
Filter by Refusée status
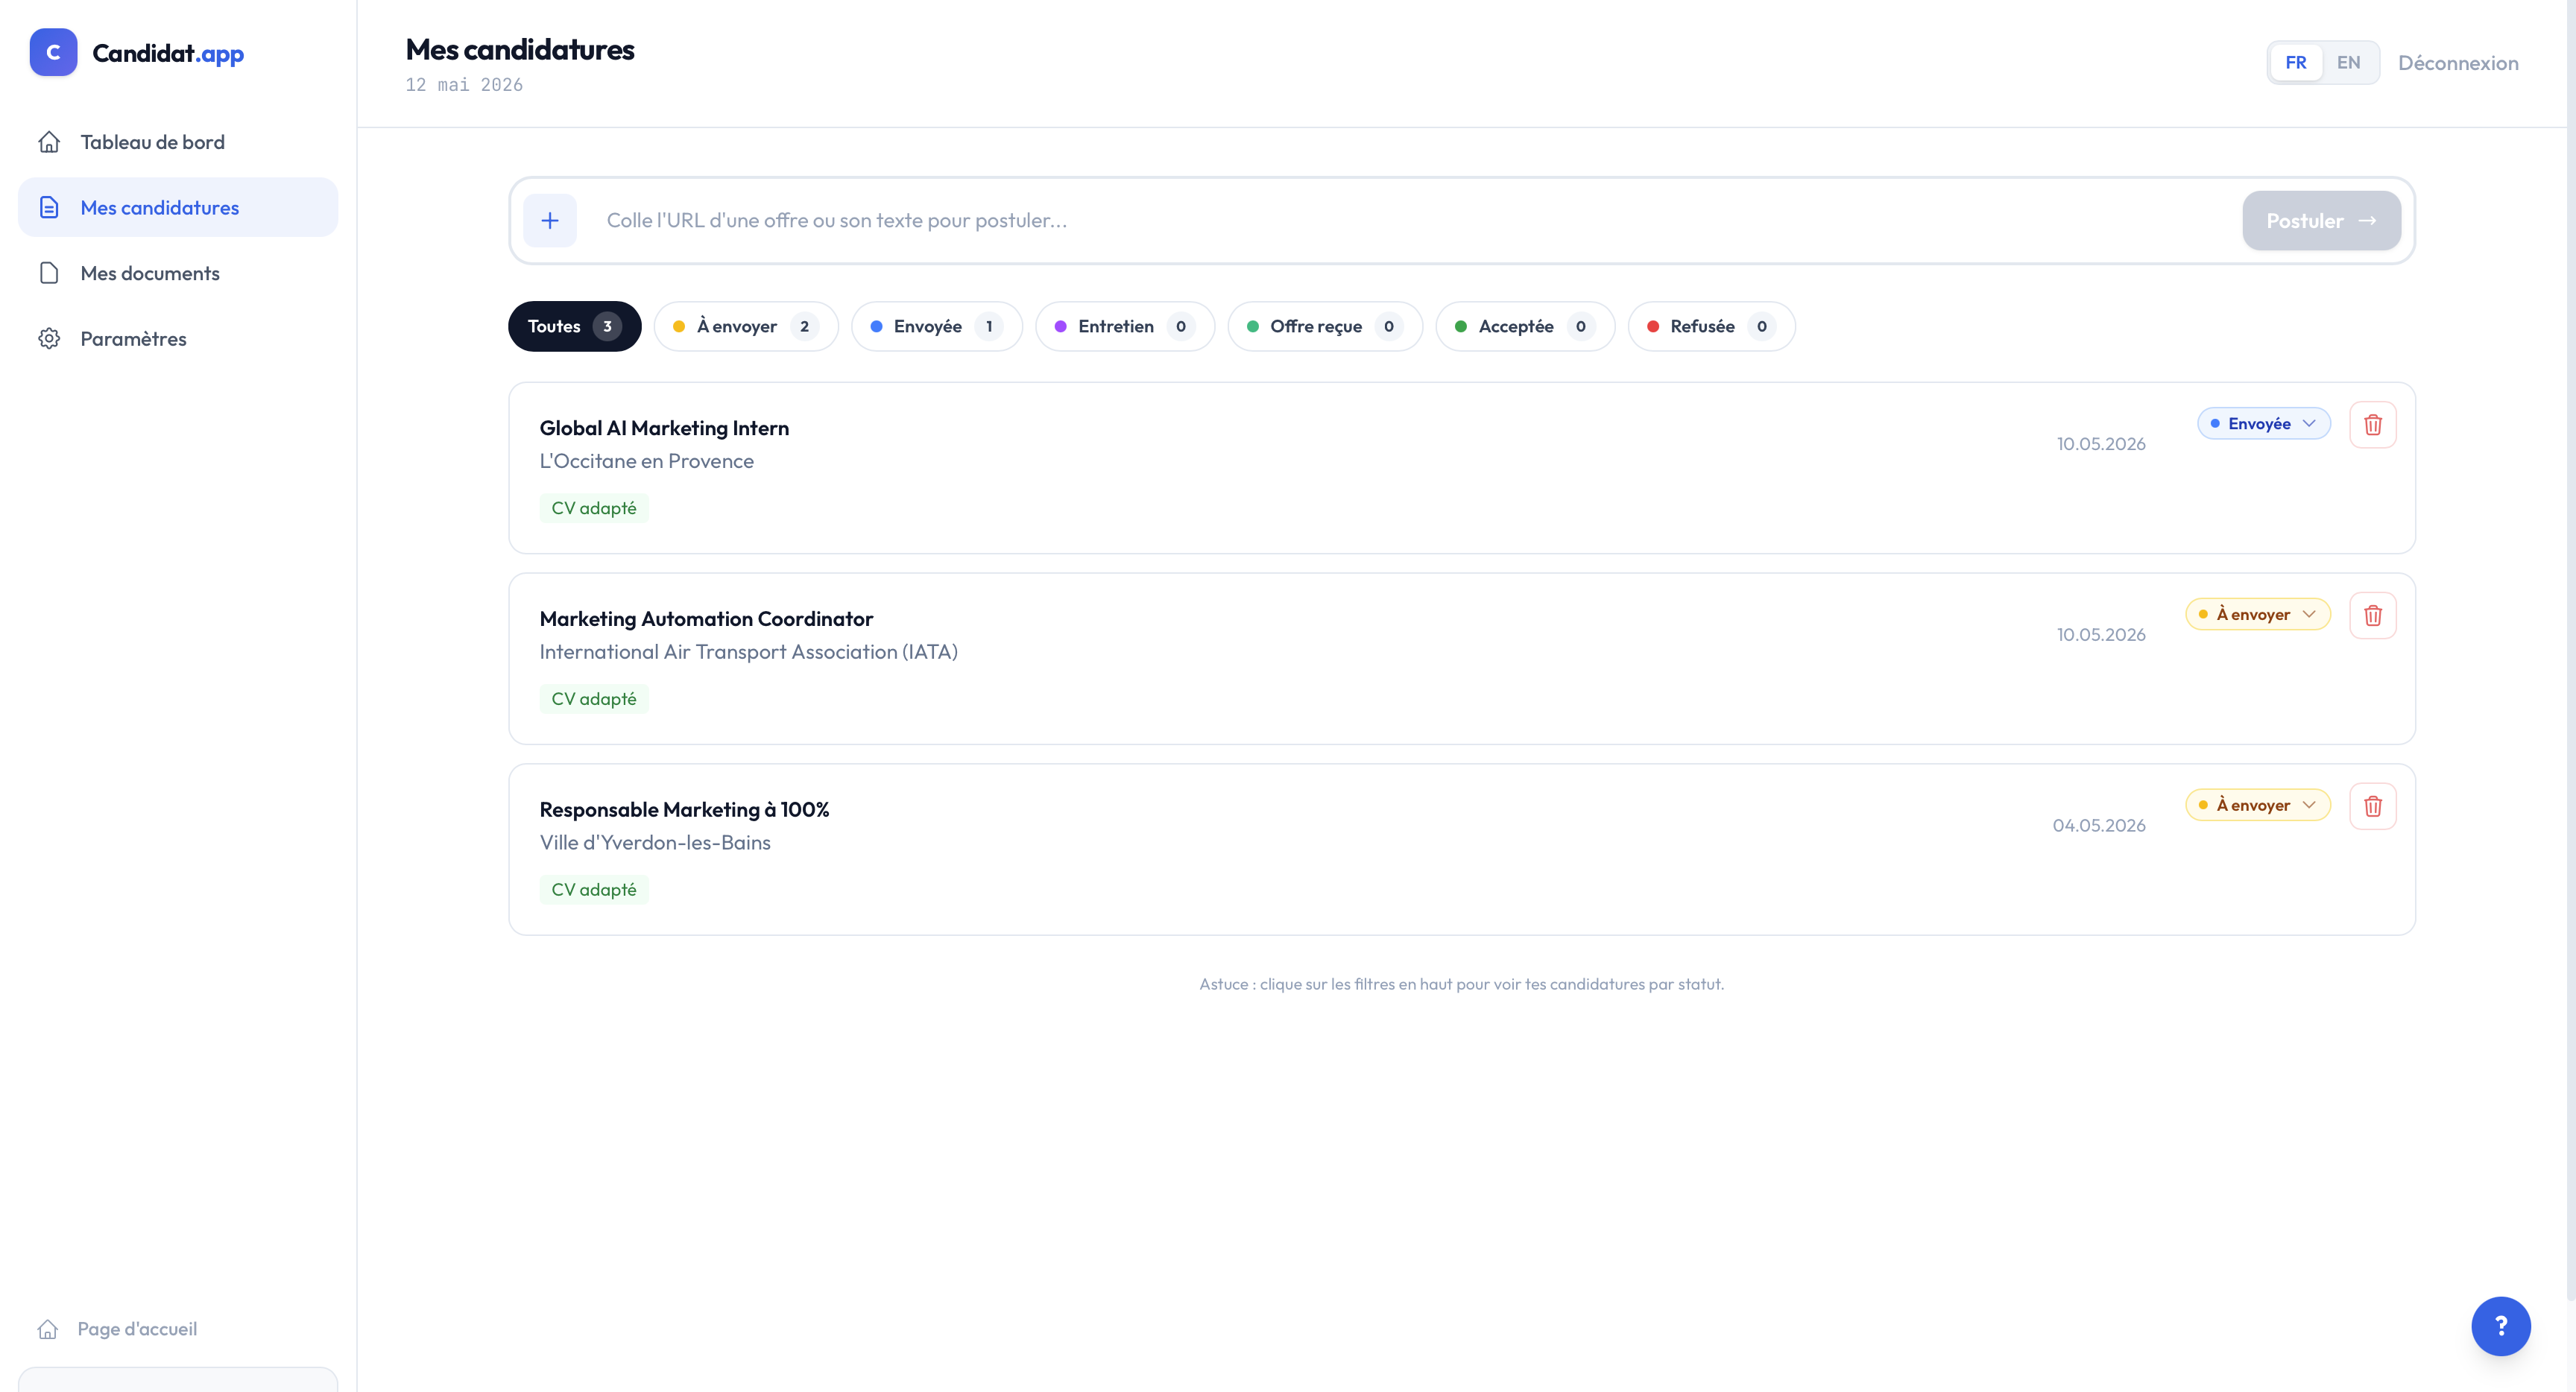(x=1711, y=326)
